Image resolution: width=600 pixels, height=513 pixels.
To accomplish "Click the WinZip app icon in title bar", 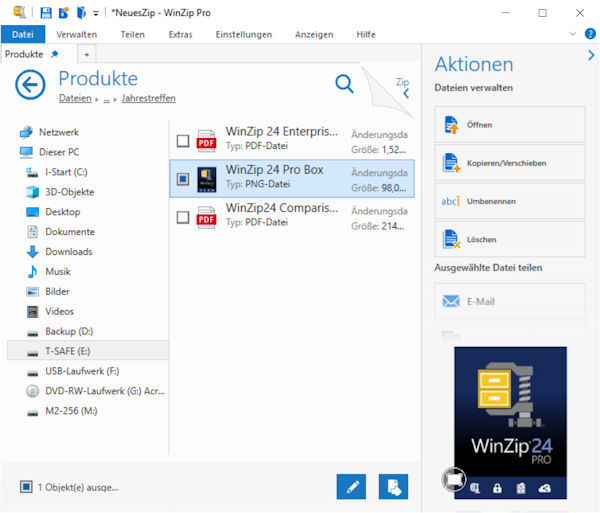I will pos(20,12).
